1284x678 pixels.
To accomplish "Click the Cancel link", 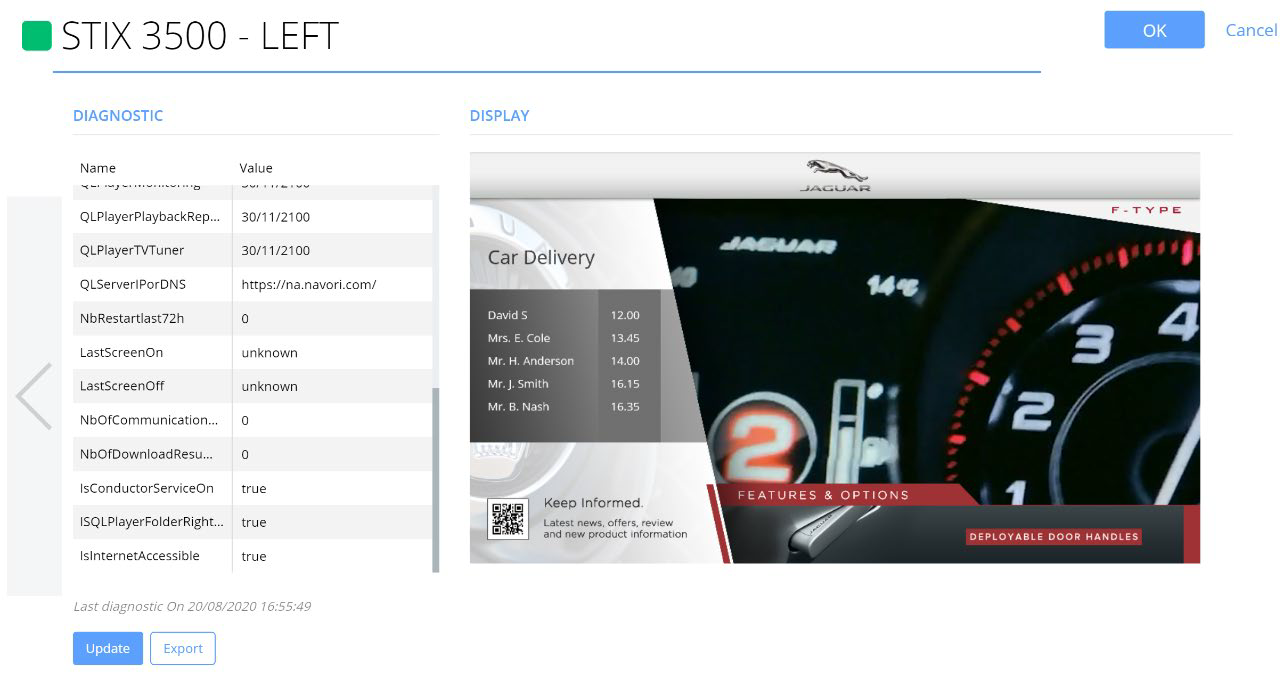I will (1251, 30).
